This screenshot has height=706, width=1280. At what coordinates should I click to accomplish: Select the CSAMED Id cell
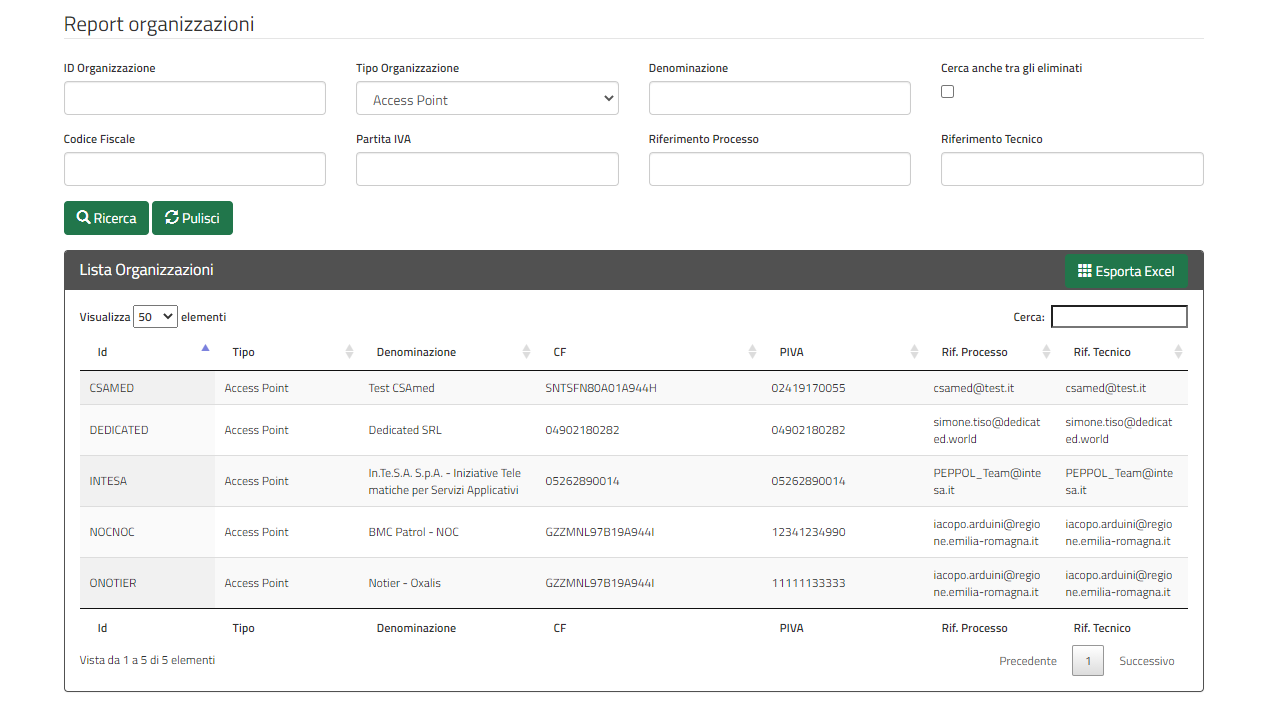point(147,388)
